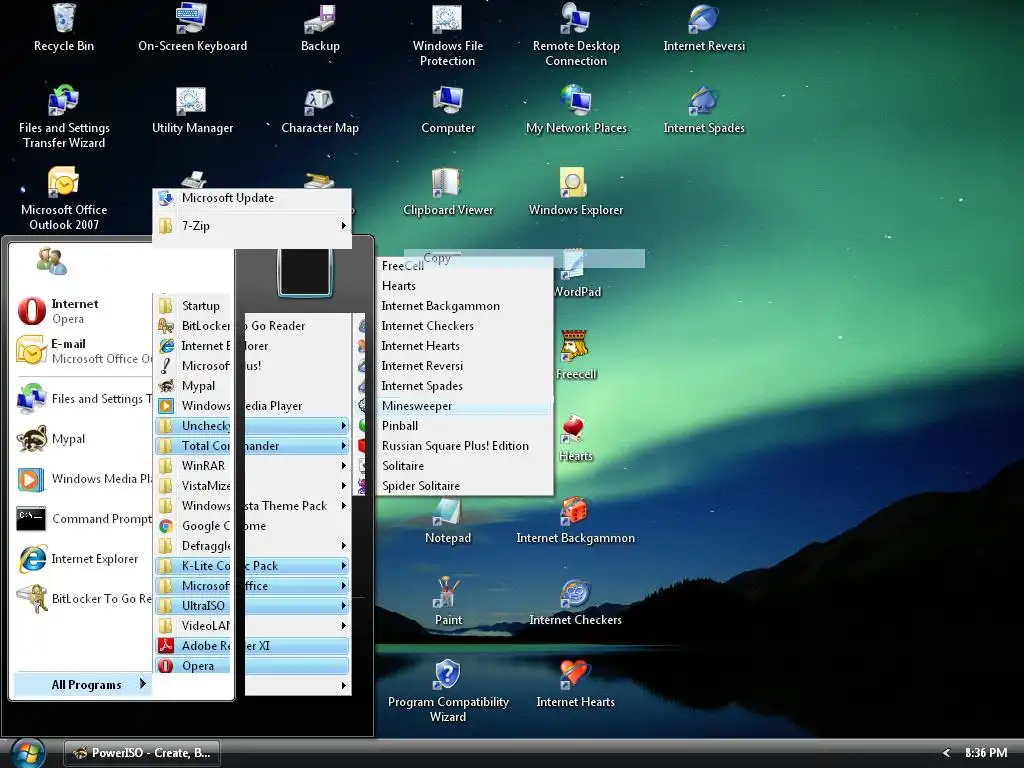Choose Solitaire from the Games menu
The width and height of the screenshot is (1024, 768).
[464, 466]
